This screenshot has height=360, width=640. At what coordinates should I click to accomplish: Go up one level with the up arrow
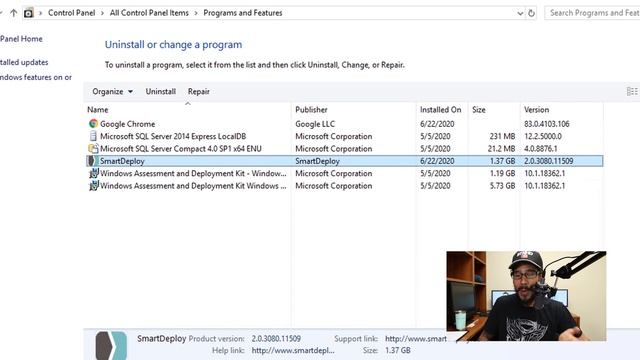13,13
